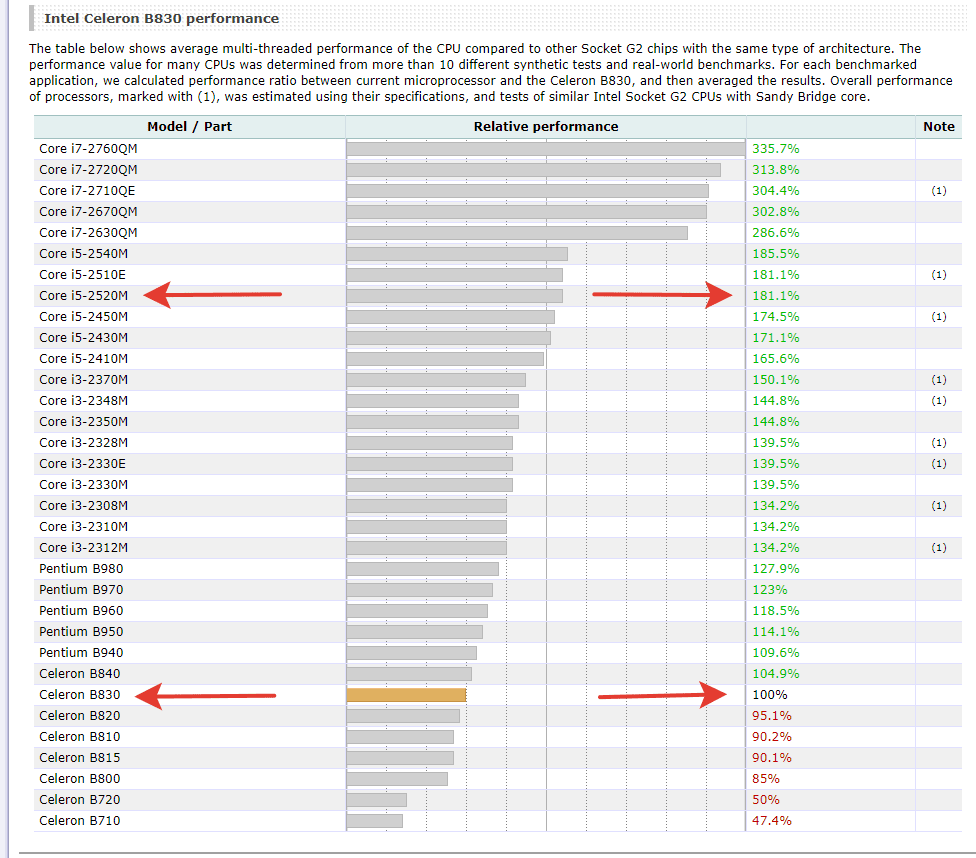Image resolution: width=976 pixels, height=858 pixels.
Task: Select the 185.5% performance value
Action: tap(776, 254)
